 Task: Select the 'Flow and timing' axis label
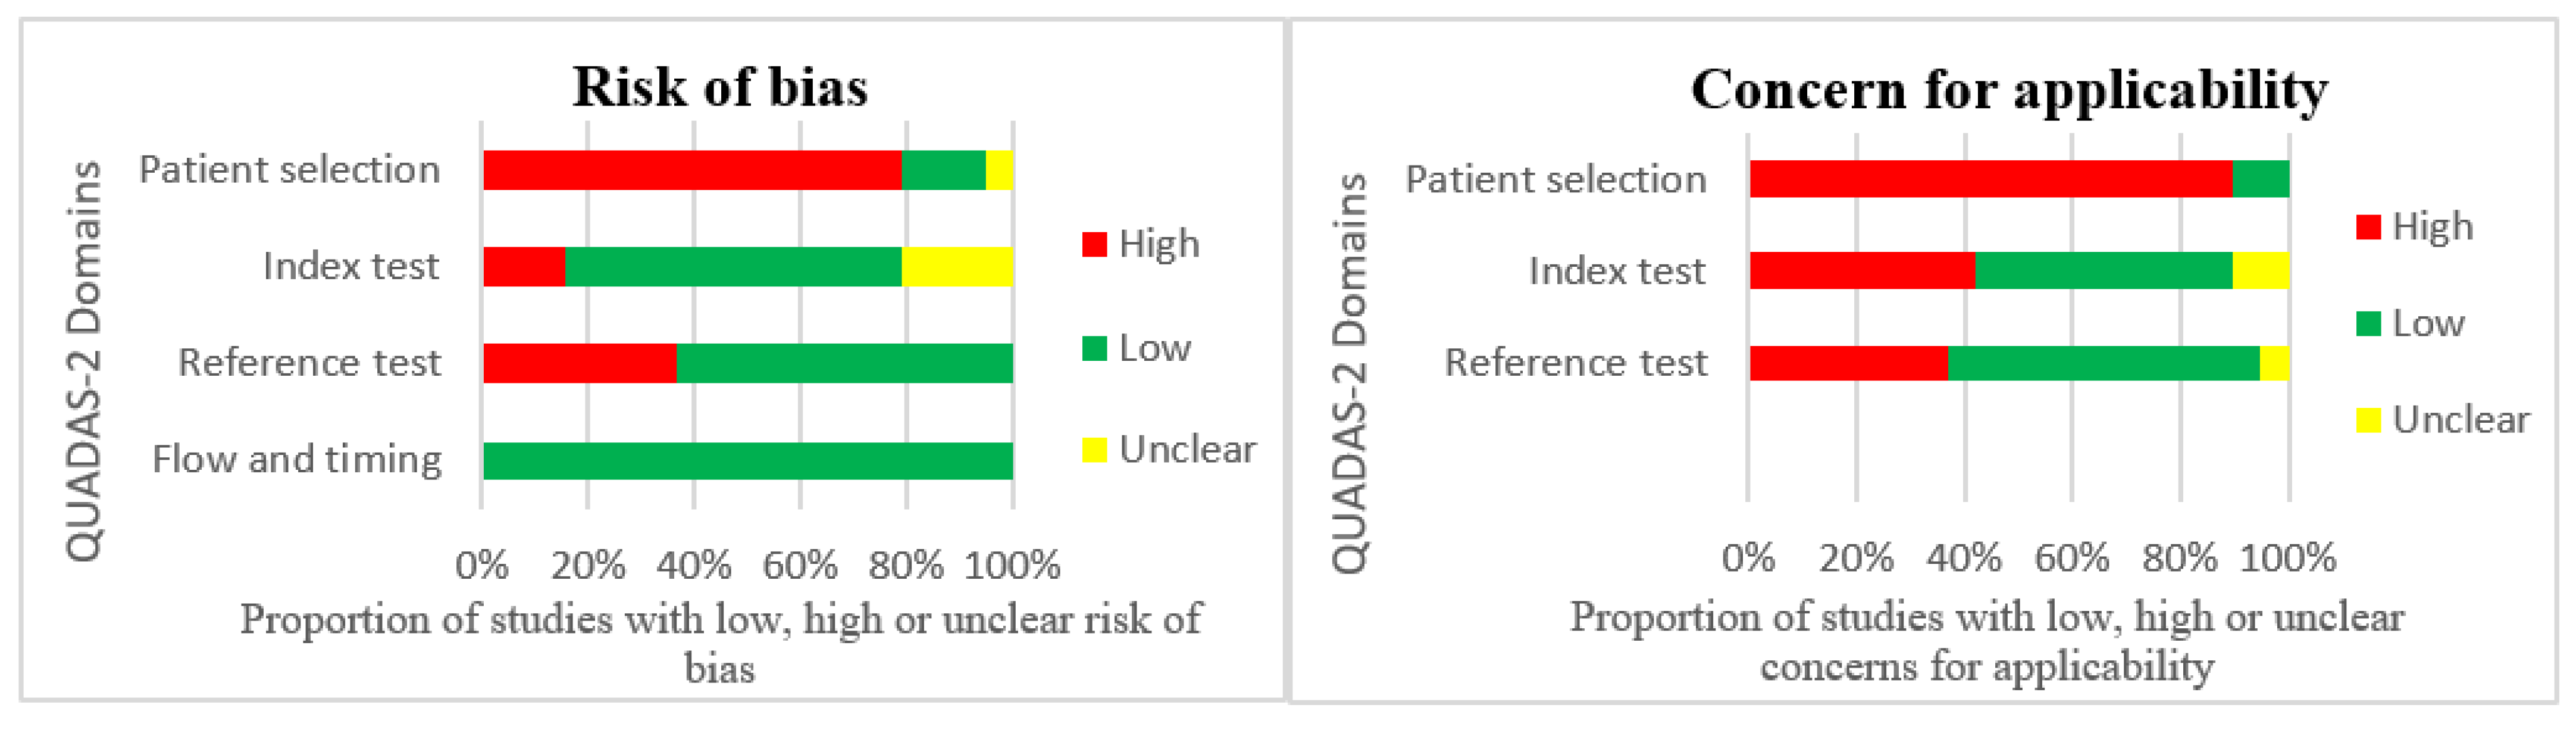pyautogui.click(x=297, y=460)
